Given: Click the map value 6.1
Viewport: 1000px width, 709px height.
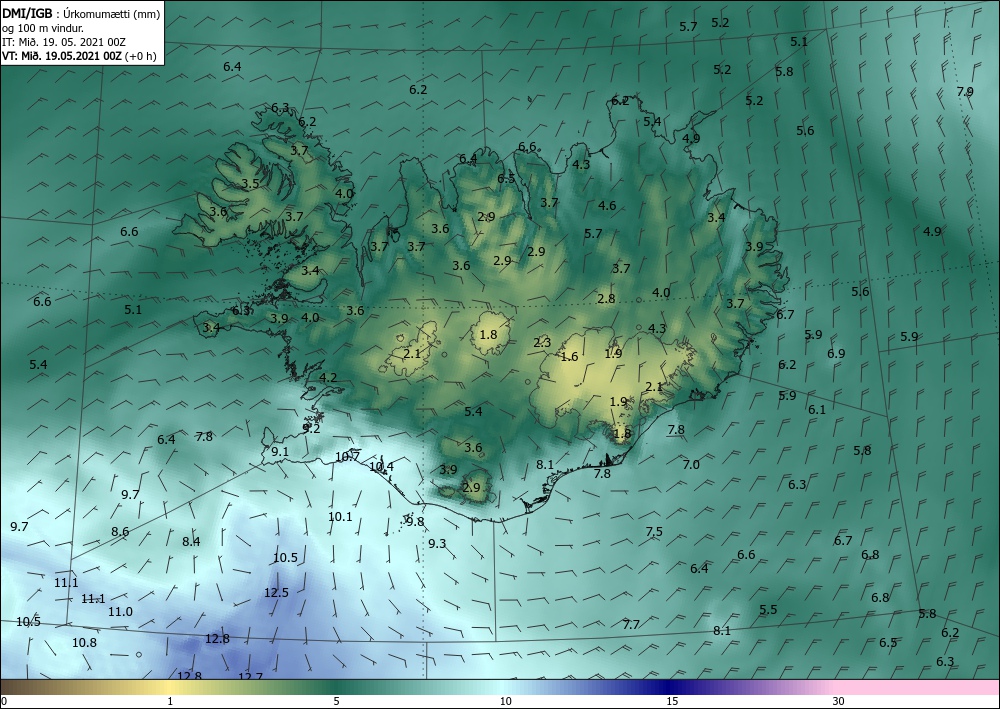Looking at the screenshot, I should [x=817, y=409].
